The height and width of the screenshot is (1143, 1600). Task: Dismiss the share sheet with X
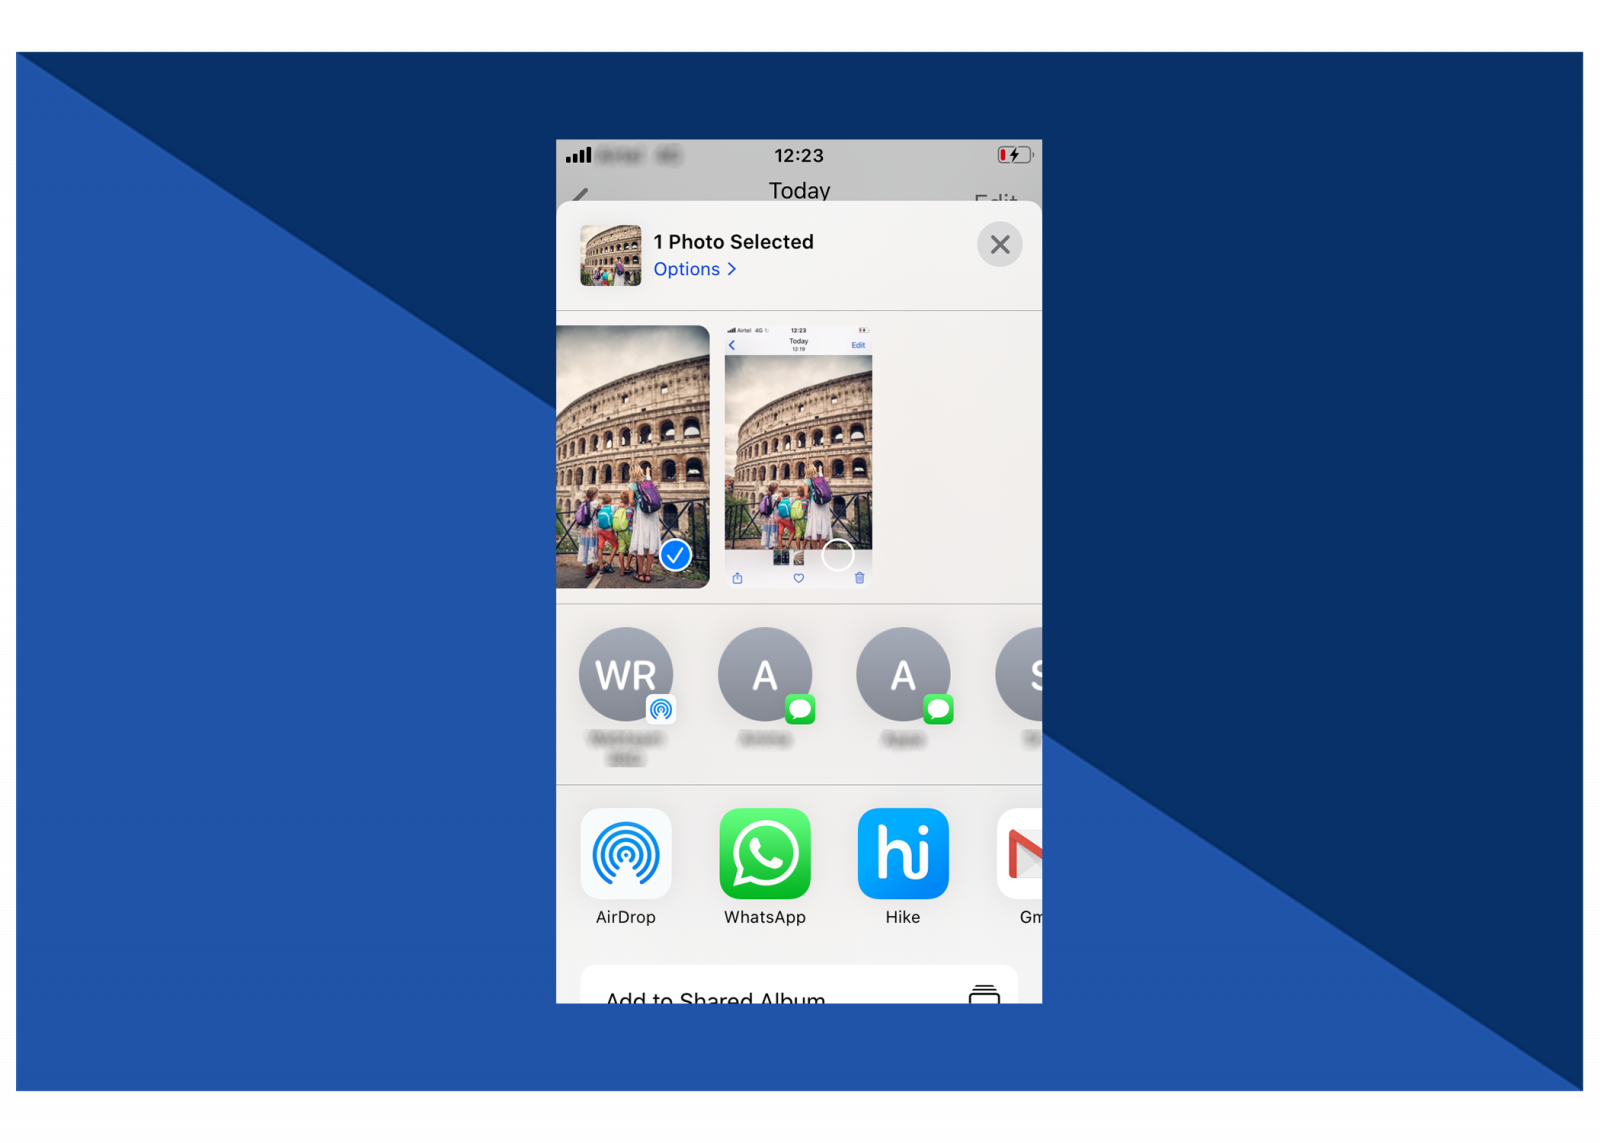coord(999,244)
